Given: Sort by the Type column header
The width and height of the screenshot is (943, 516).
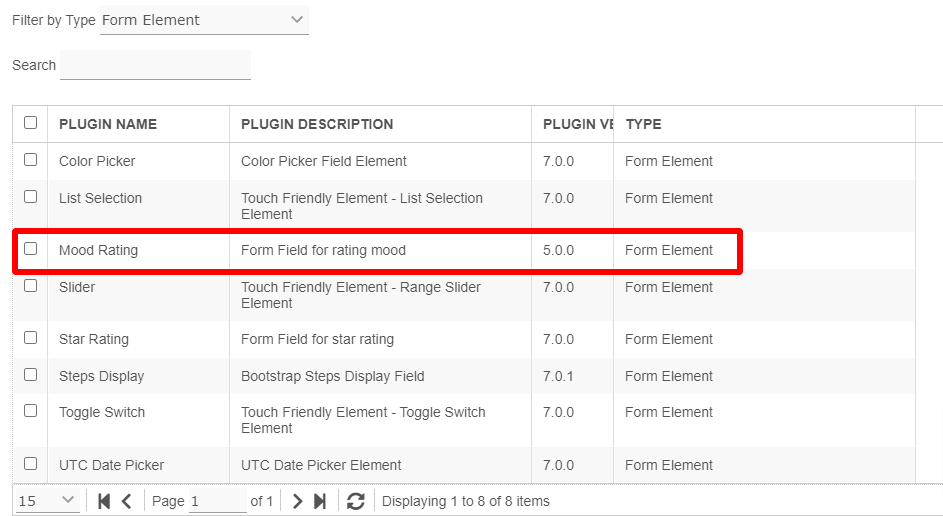Looking at the screenshot, I should (644, 124).
